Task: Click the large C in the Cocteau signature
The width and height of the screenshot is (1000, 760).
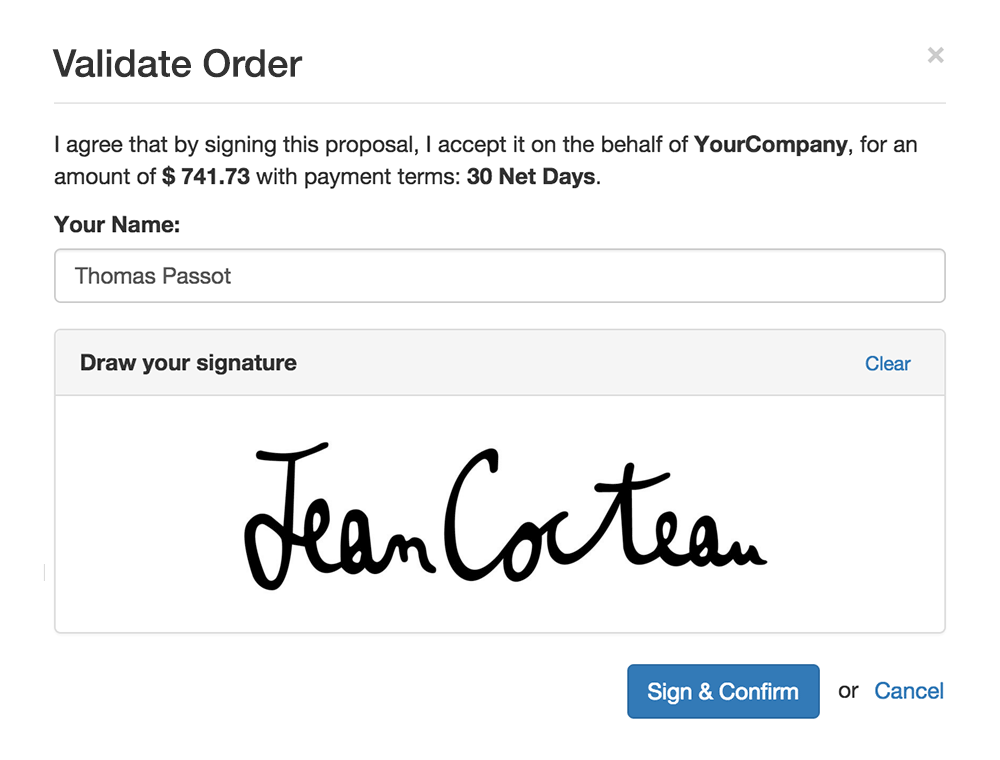Action: (x=472, y=515)
